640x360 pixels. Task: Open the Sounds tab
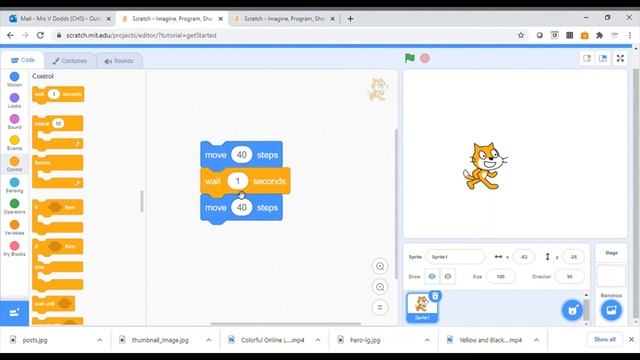(x=119, y=61)
